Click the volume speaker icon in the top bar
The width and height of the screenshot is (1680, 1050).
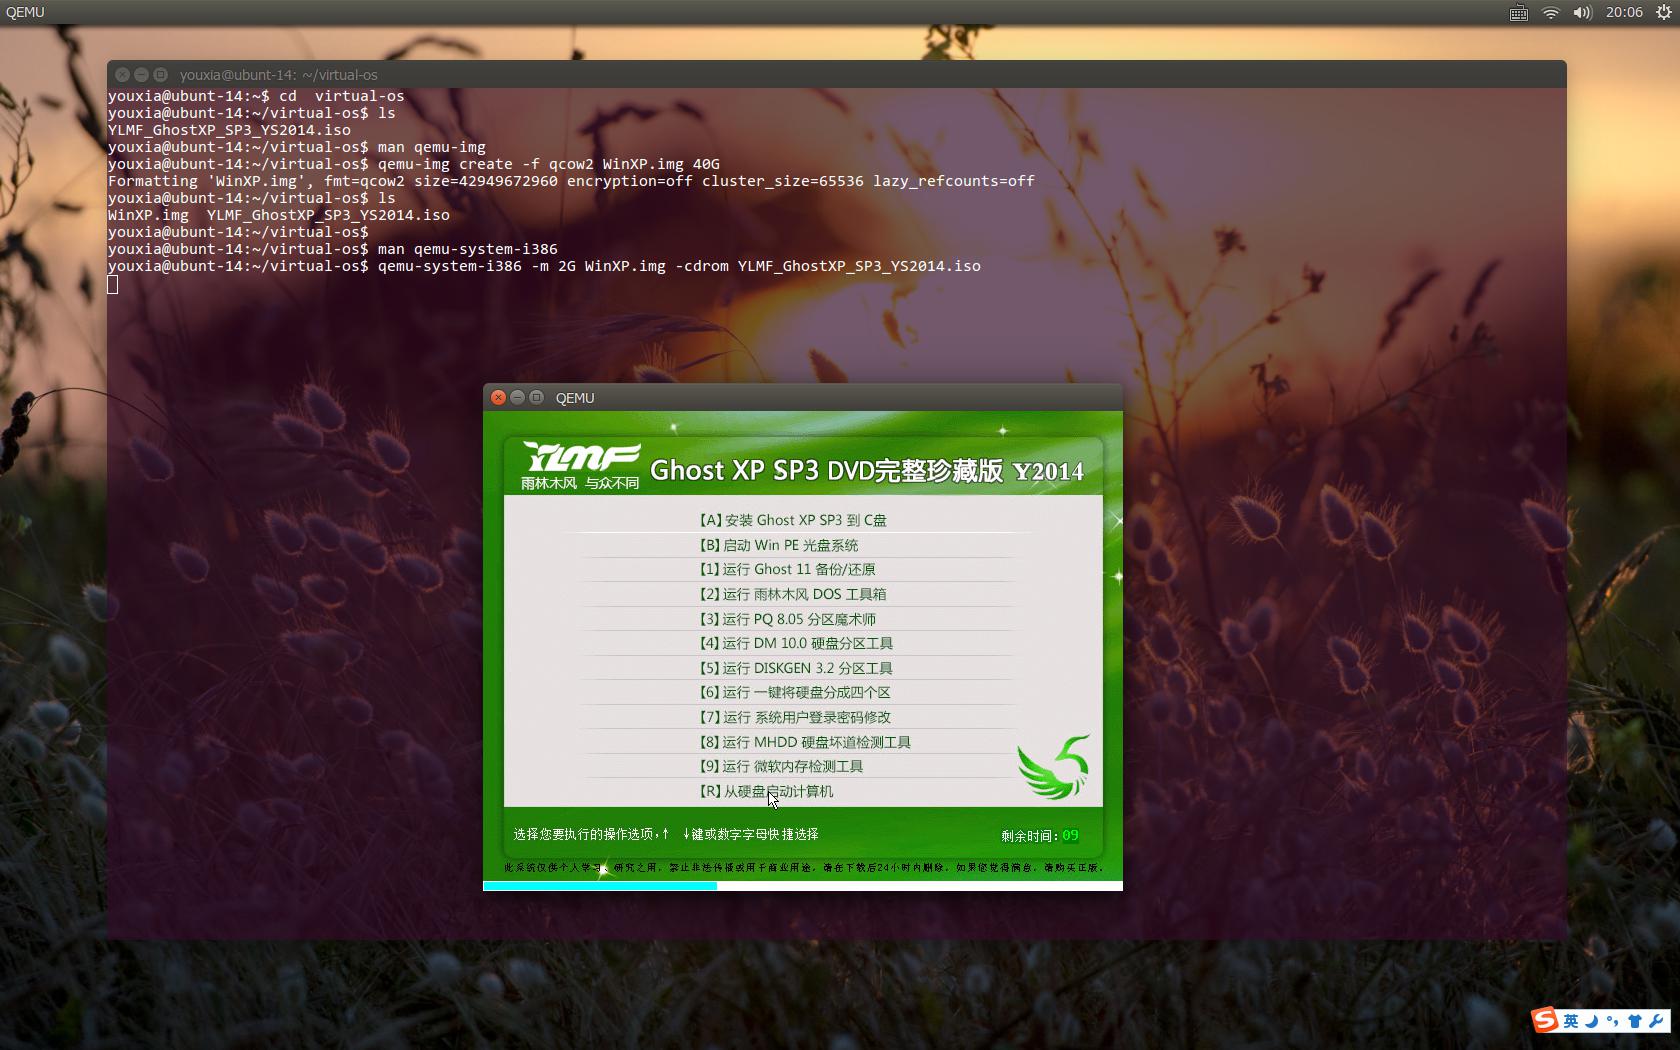click(1582, 12)
